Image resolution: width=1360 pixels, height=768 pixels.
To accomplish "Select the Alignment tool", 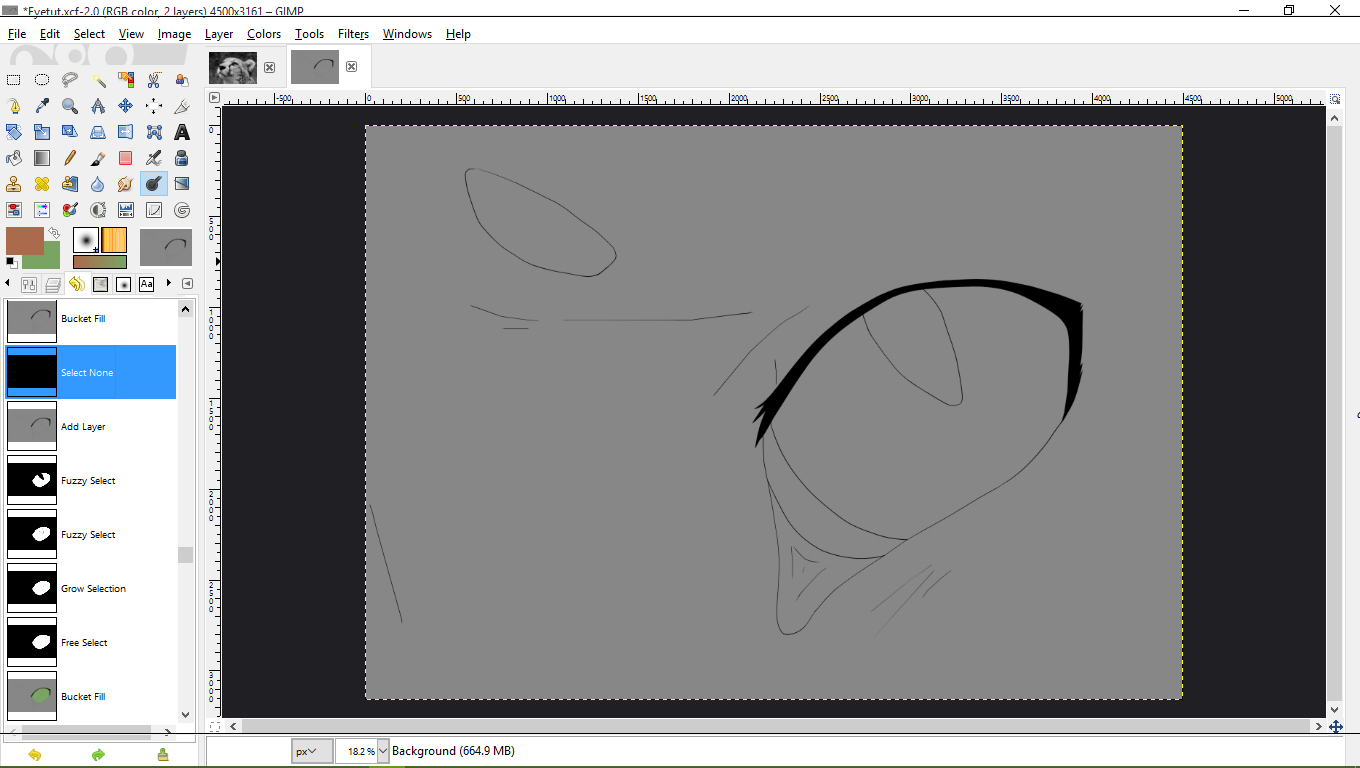I will tap(154, 106).
